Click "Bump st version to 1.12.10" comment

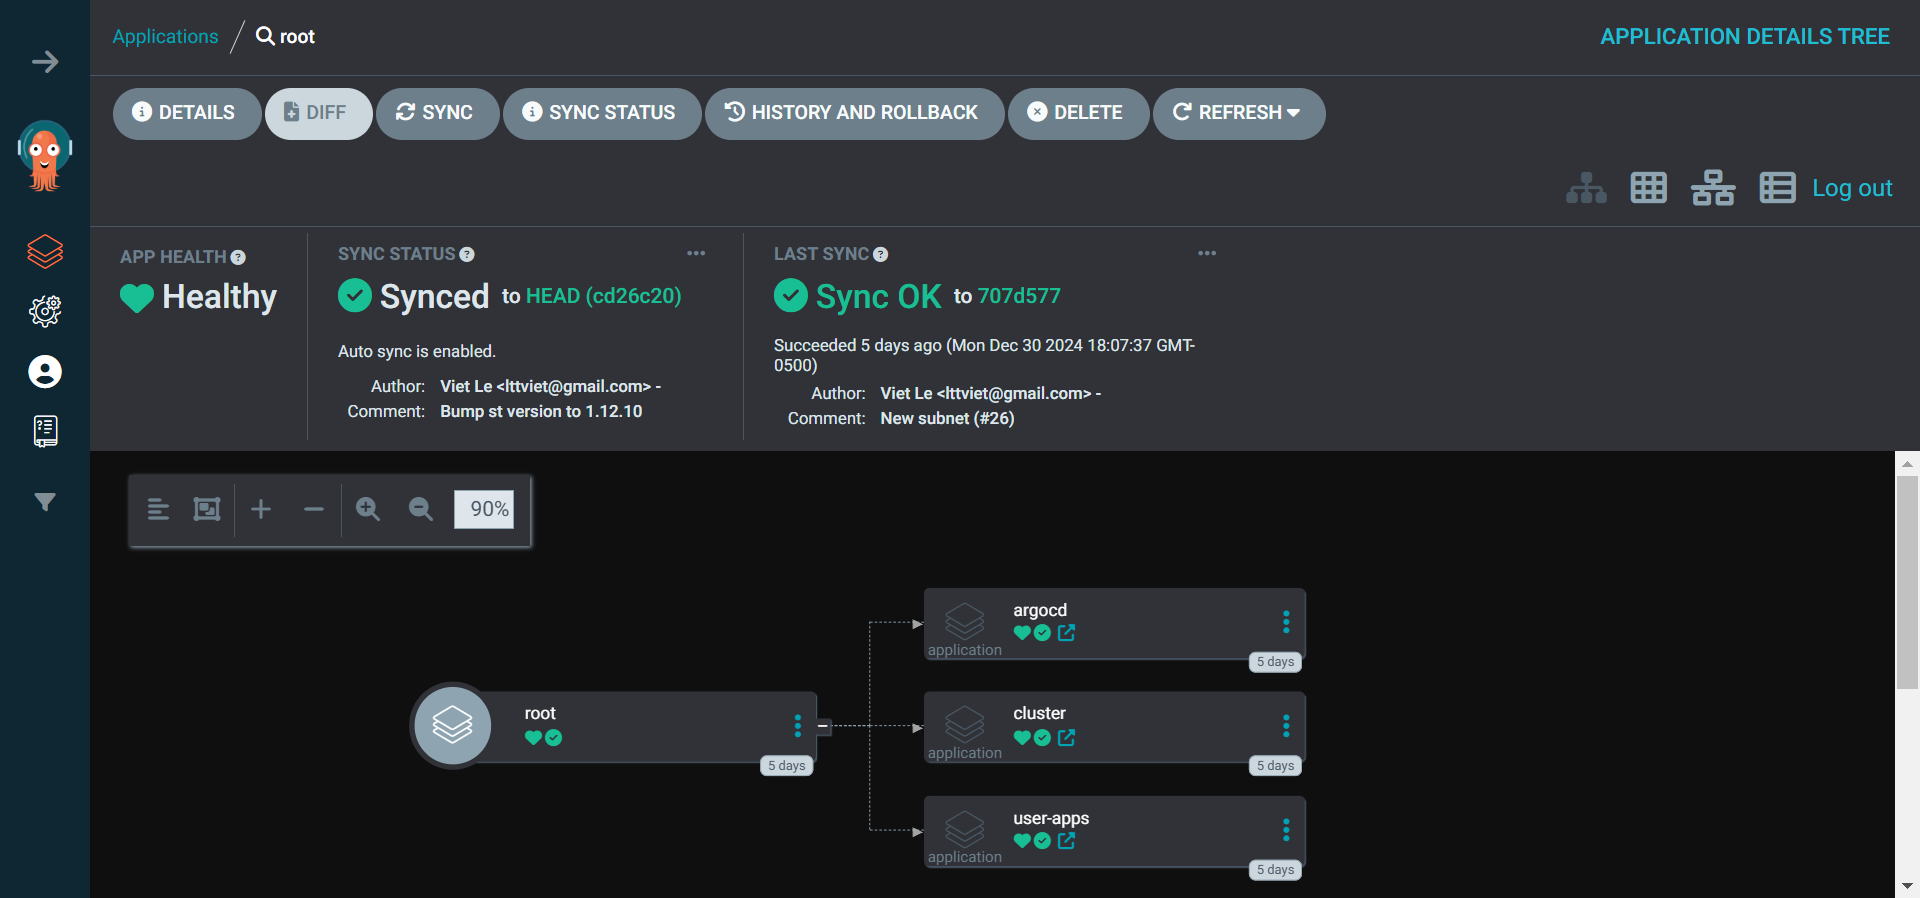coord(541,412)
